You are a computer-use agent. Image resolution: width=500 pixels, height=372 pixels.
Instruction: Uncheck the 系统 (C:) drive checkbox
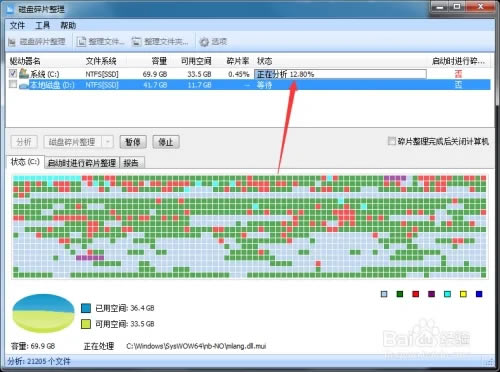pyautogui.click(x=13, y=73)
